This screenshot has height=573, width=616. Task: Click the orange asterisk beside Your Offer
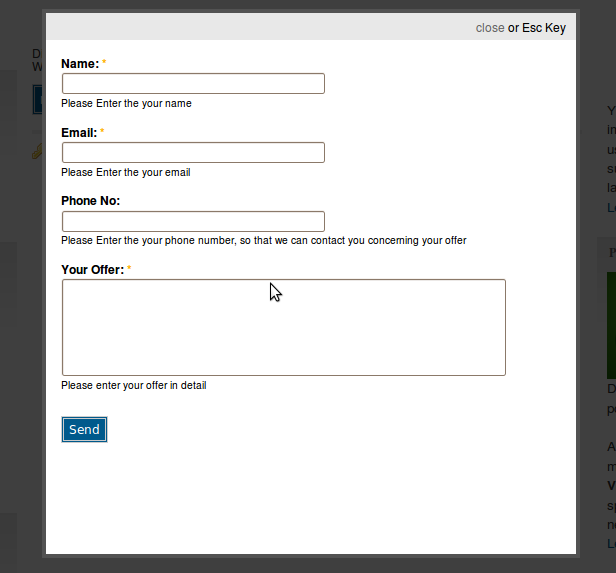[x=129, y=269]
